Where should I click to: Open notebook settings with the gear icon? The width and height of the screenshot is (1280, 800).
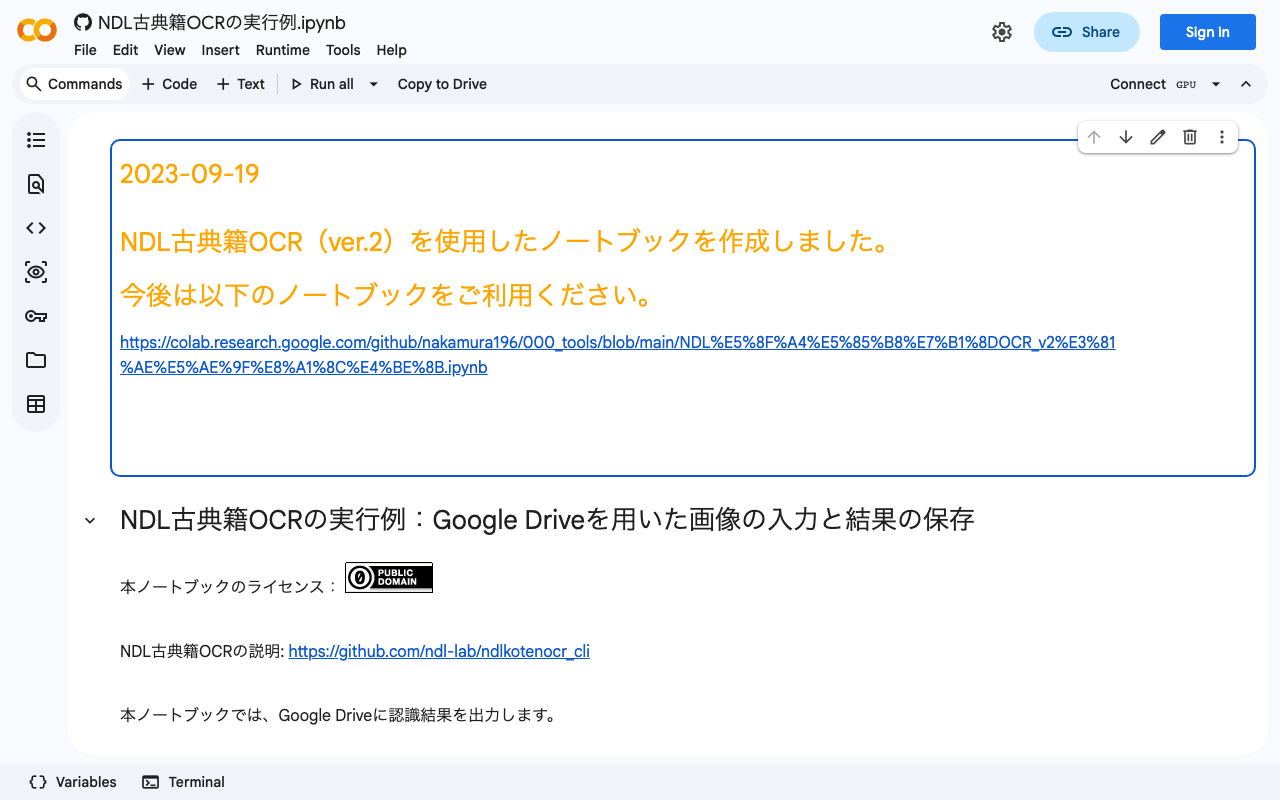tap(1002, 31)
